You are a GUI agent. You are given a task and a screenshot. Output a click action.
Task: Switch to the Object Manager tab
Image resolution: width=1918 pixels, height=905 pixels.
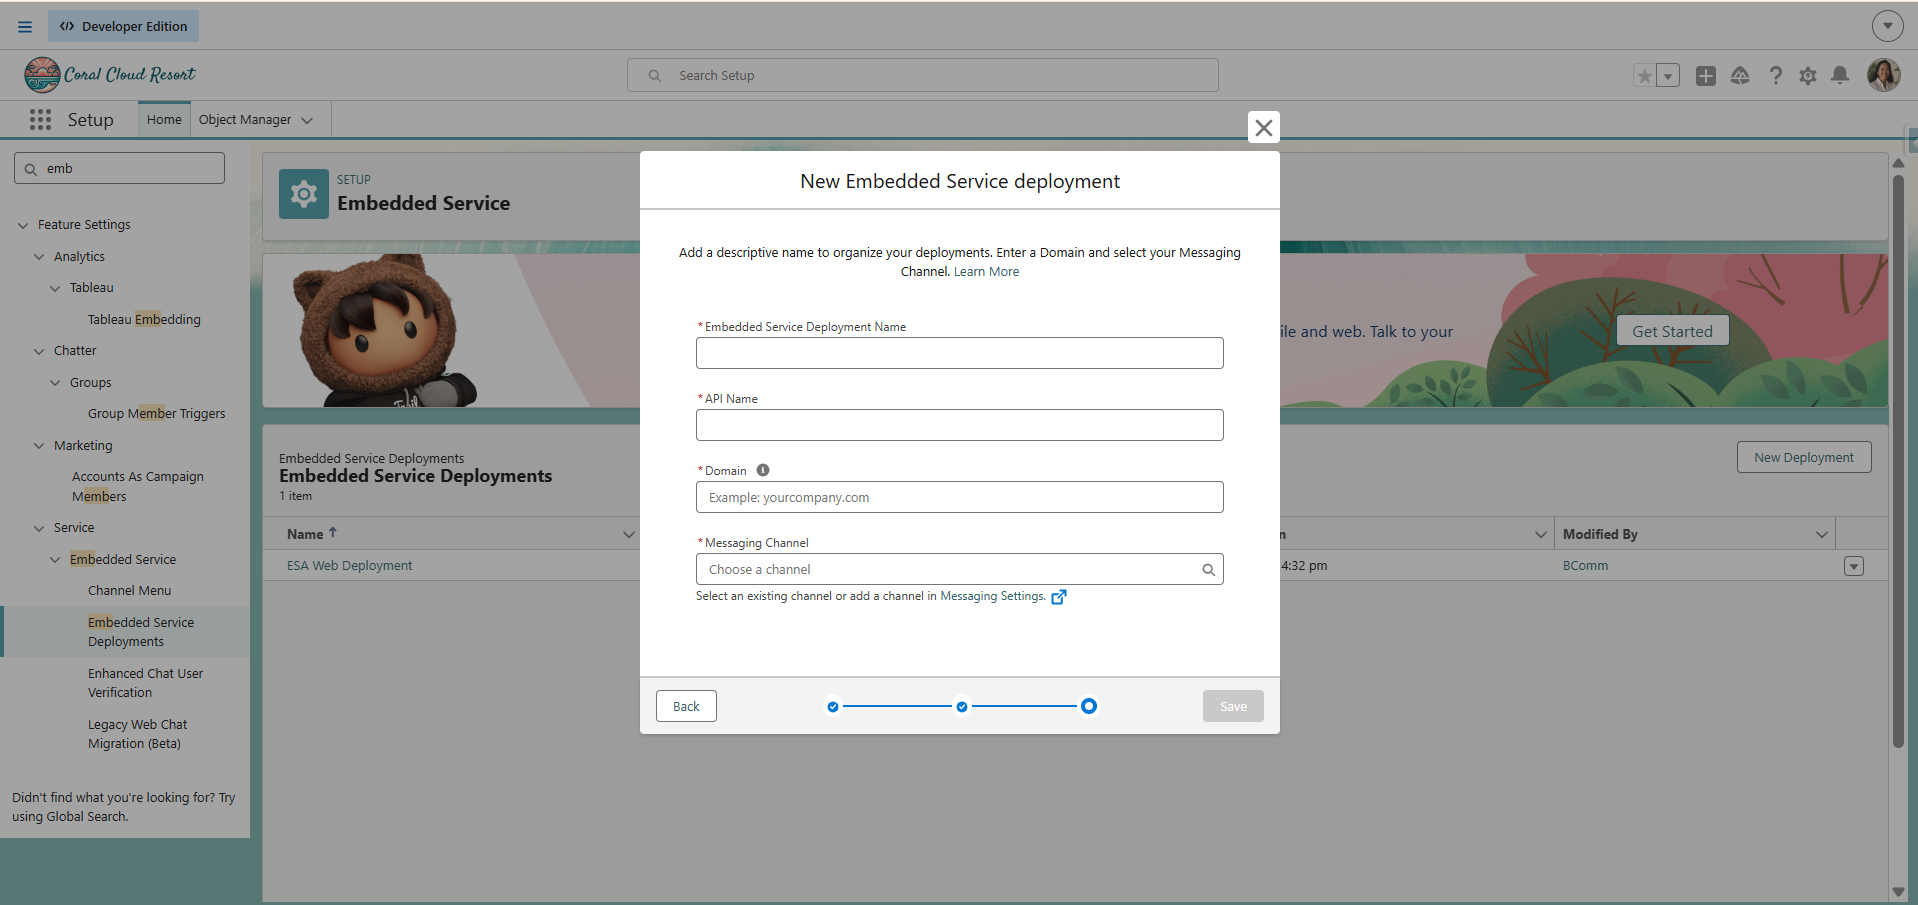pos(245,120)
